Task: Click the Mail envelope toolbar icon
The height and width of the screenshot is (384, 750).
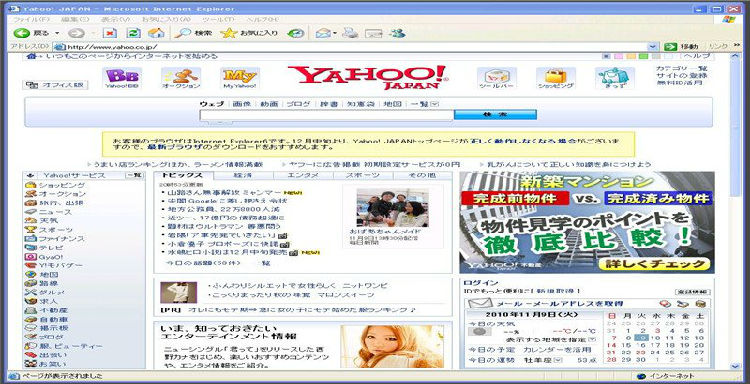Action: click(323, 33)
